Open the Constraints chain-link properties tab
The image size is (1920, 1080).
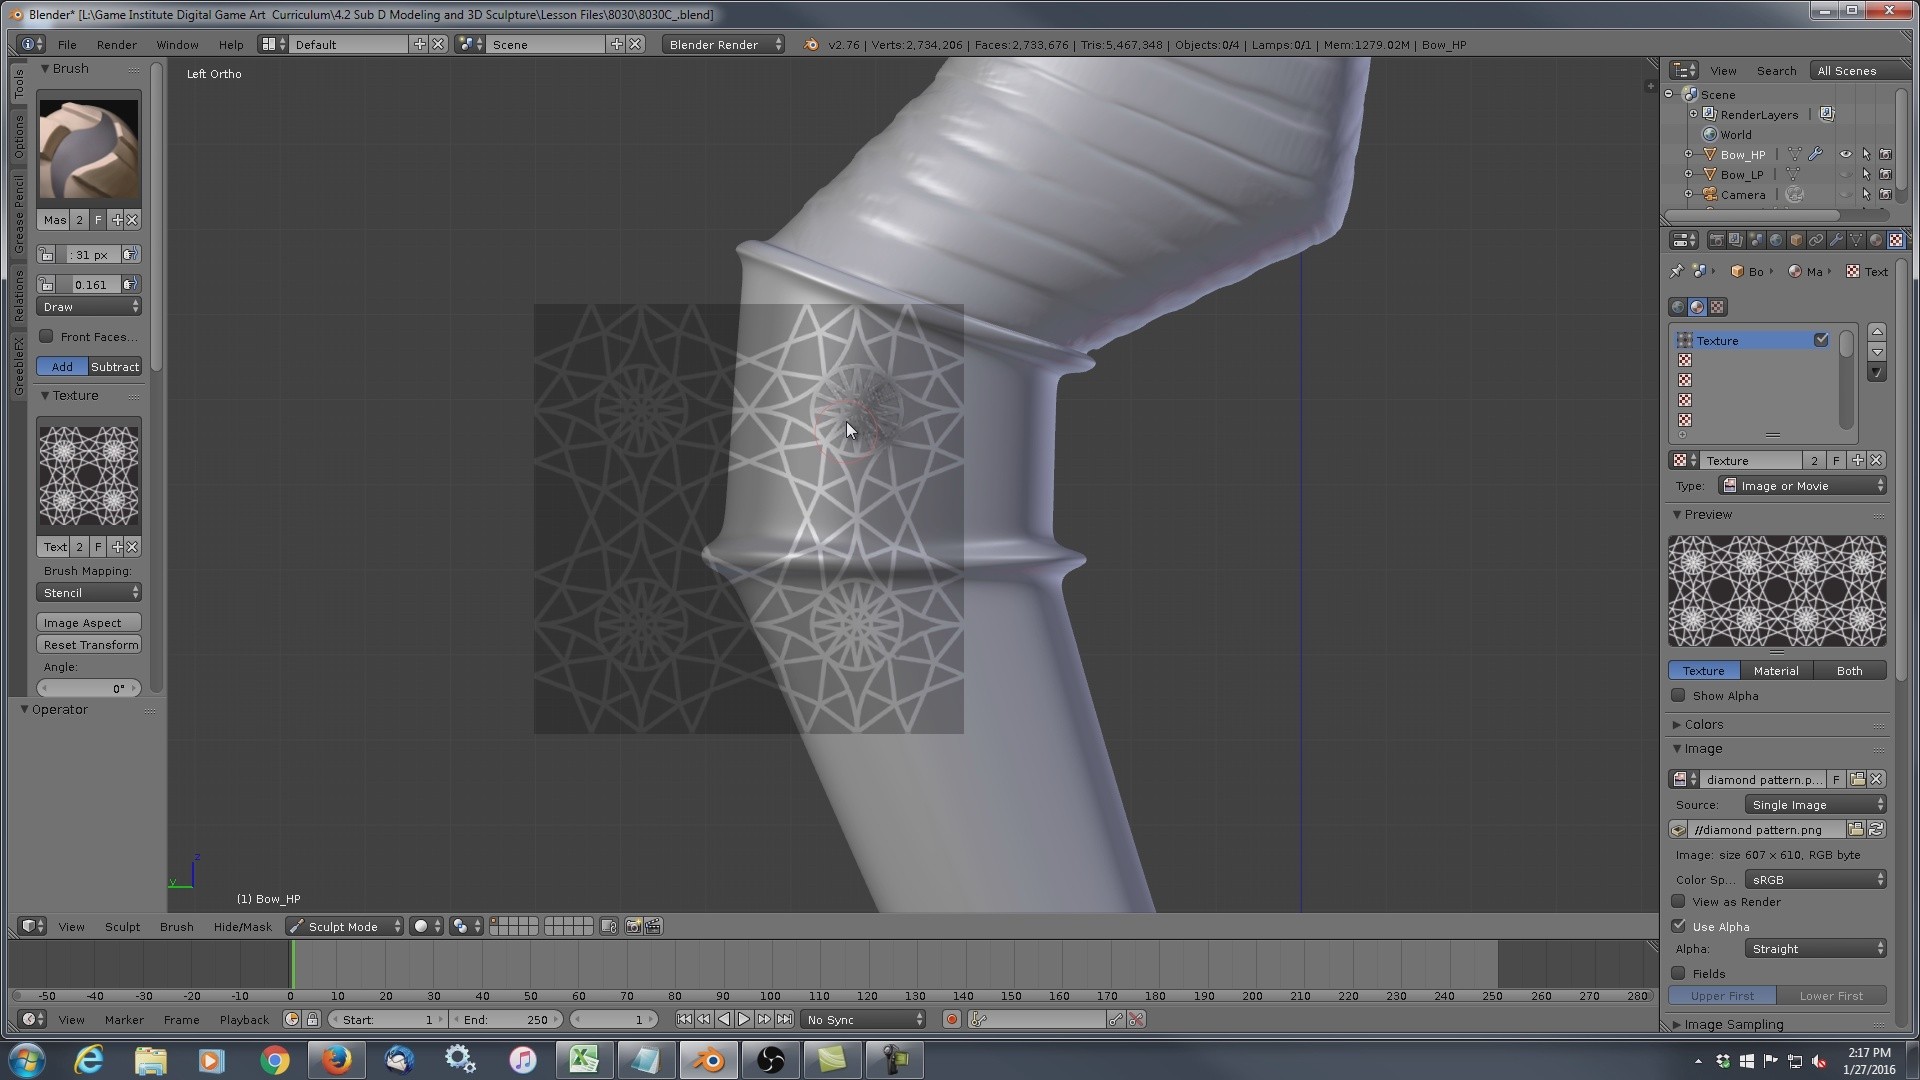(1816, 240)
